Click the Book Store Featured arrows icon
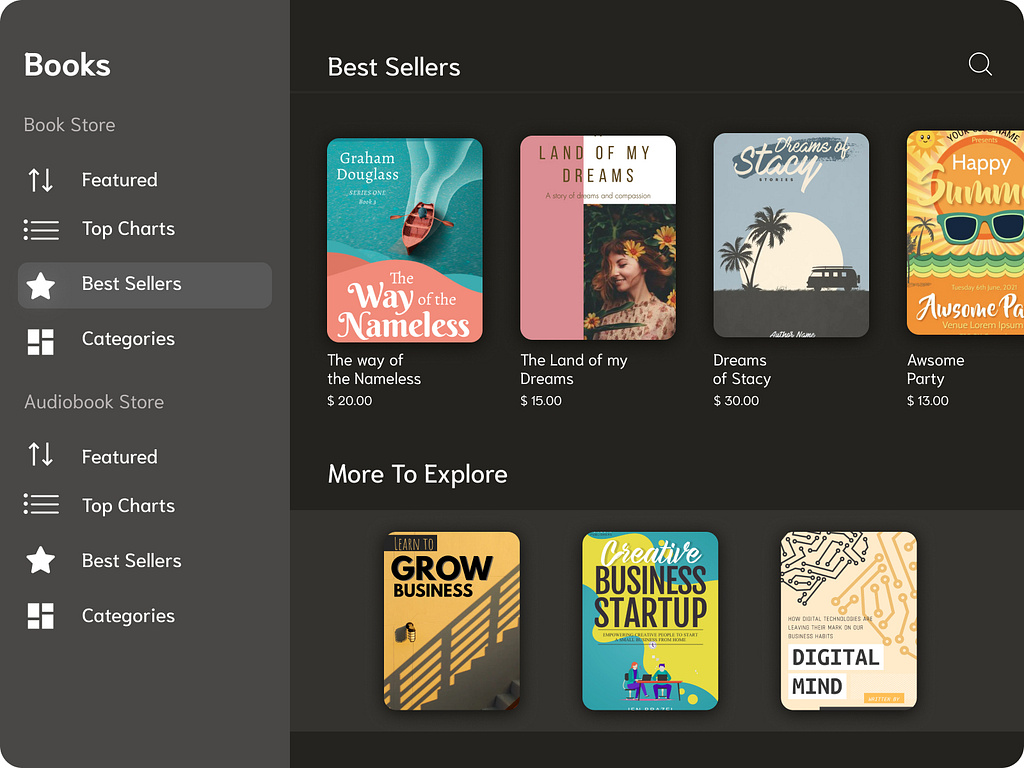The height and width of the screenshot is (768, 1024). pyautogui.click(x=41, y=180)
